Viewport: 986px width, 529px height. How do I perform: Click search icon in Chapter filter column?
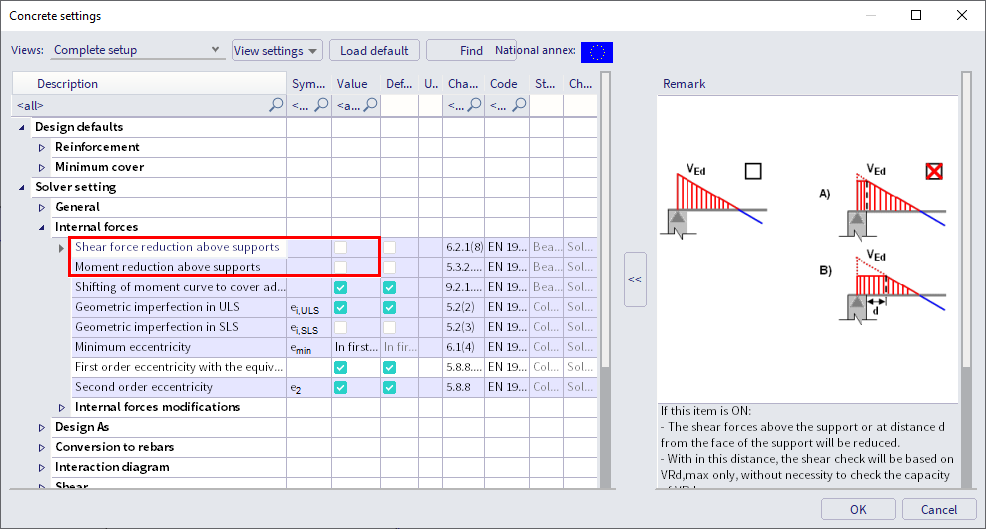pyautogui.click(x=475, y=105)
